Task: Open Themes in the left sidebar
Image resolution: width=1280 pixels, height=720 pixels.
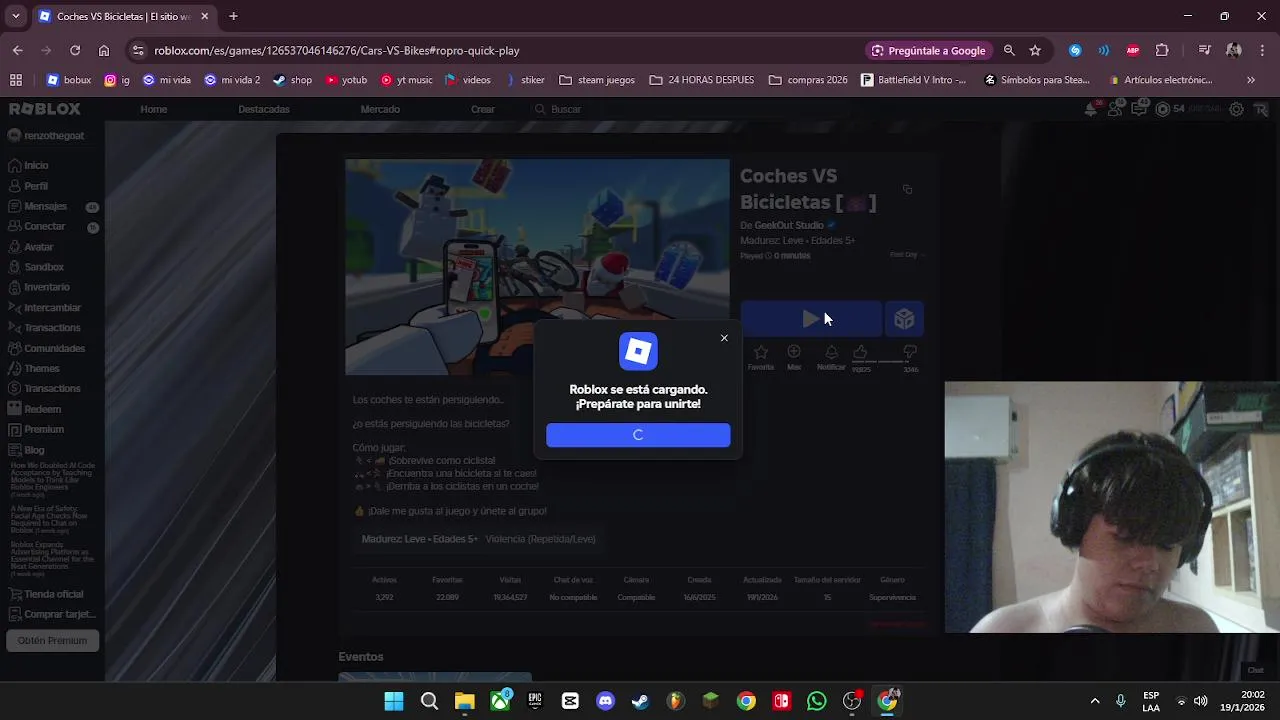Action: (x=41, y=368)
